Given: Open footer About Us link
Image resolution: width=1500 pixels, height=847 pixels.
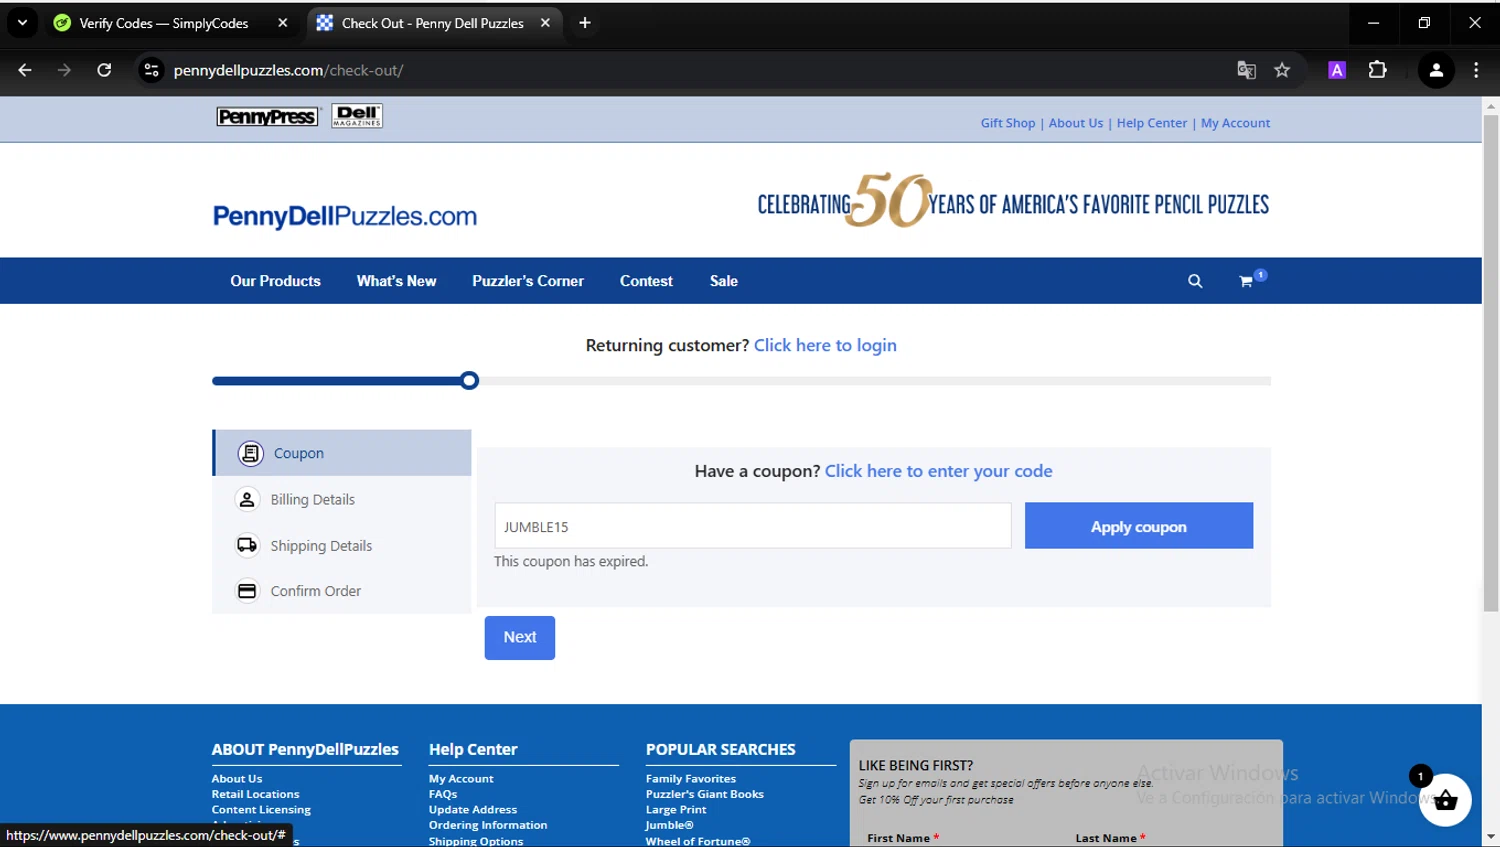Looking at the screenshot, I should (x=237, y=779).
